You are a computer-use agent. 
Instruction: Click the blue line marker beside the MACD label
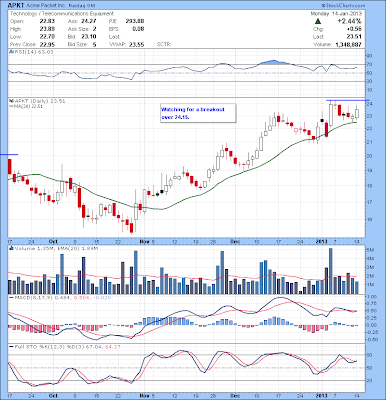pyautogui.click(x=11, y=298)
